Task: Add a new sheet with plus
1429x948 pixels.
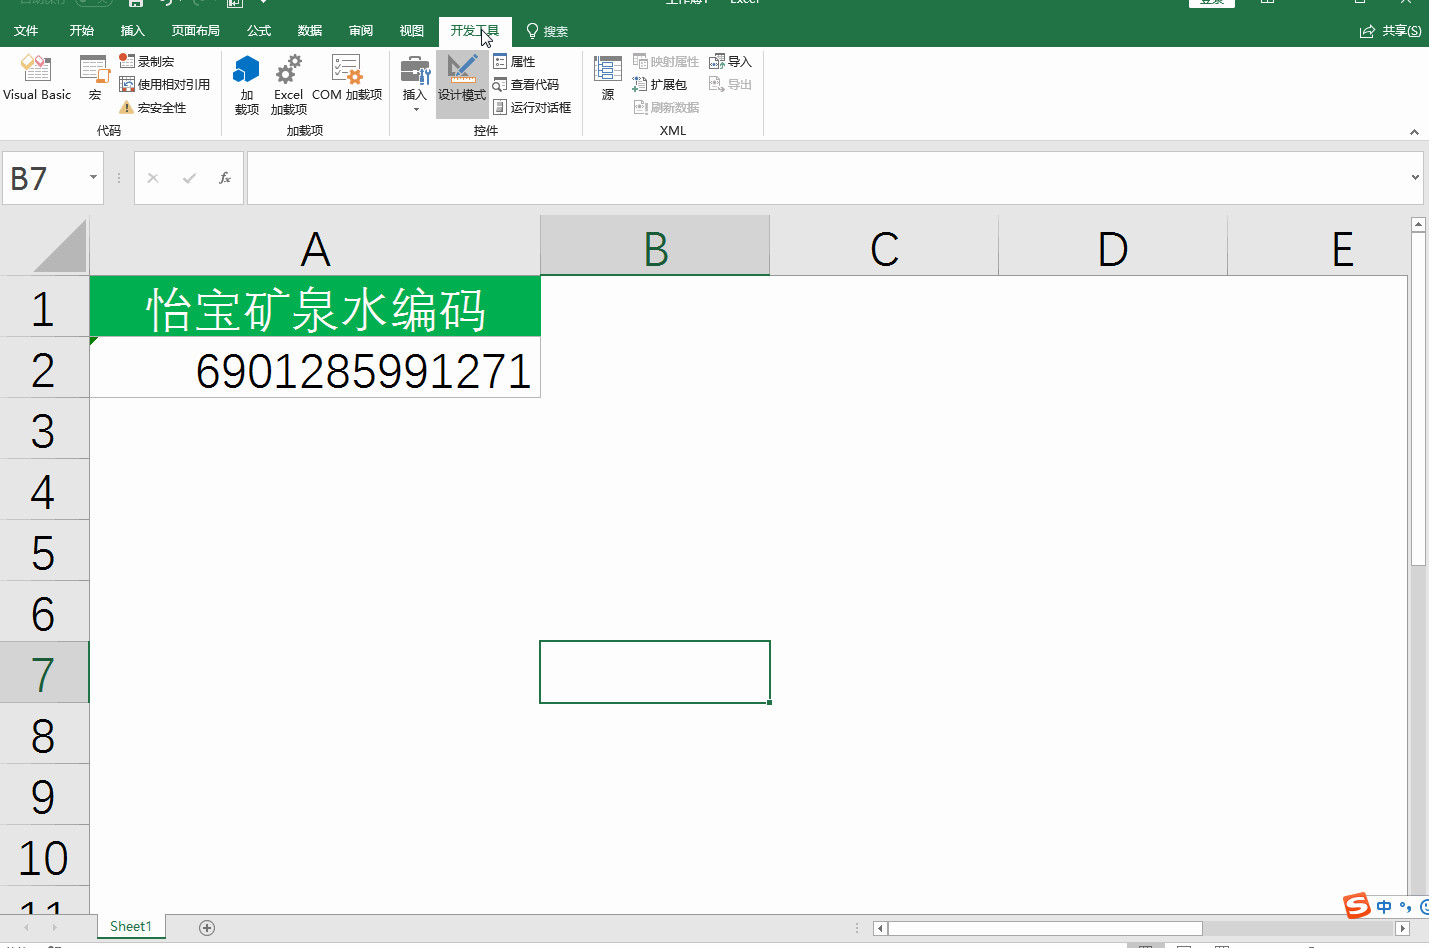Action: 207,928
